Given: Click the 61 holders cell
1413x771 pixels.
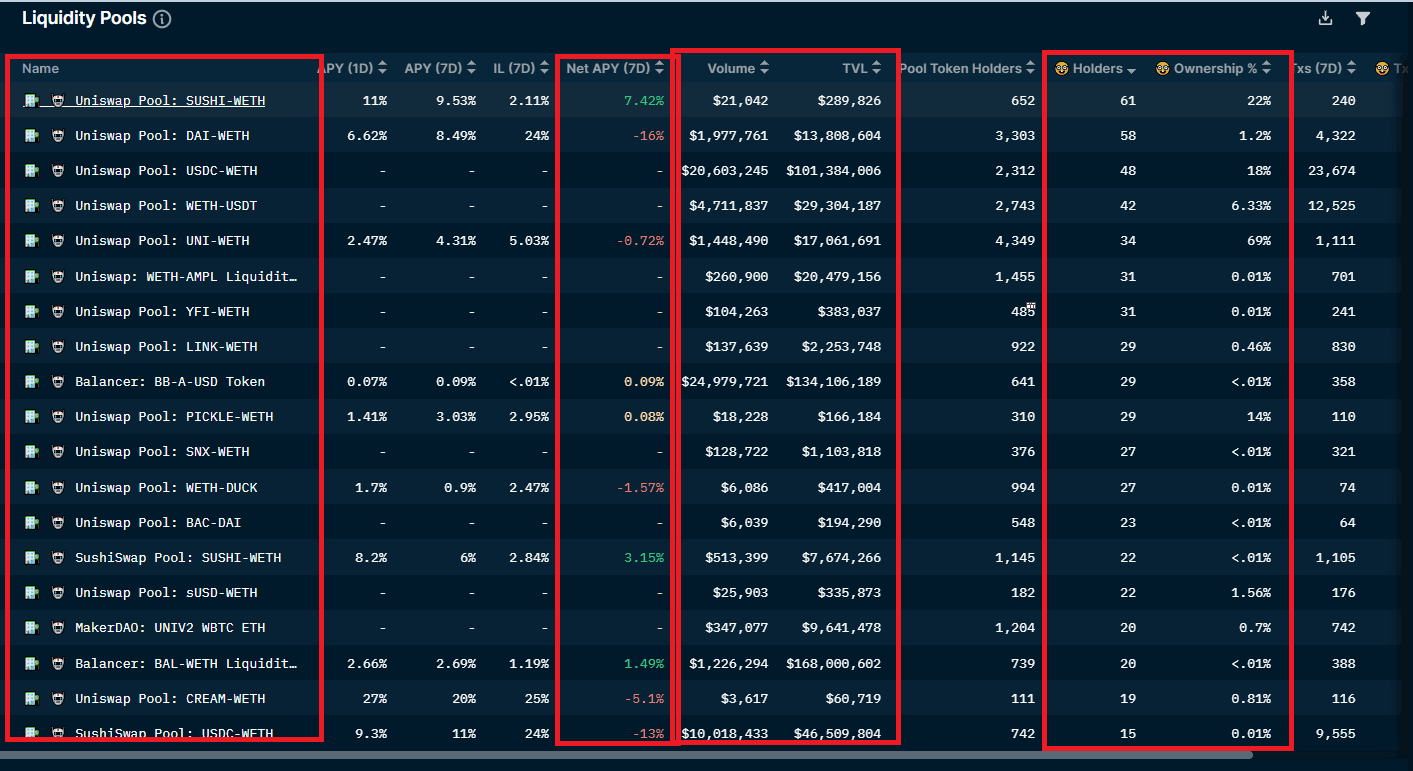Looking at the screenshot, I should click(x=1128, y=101).
